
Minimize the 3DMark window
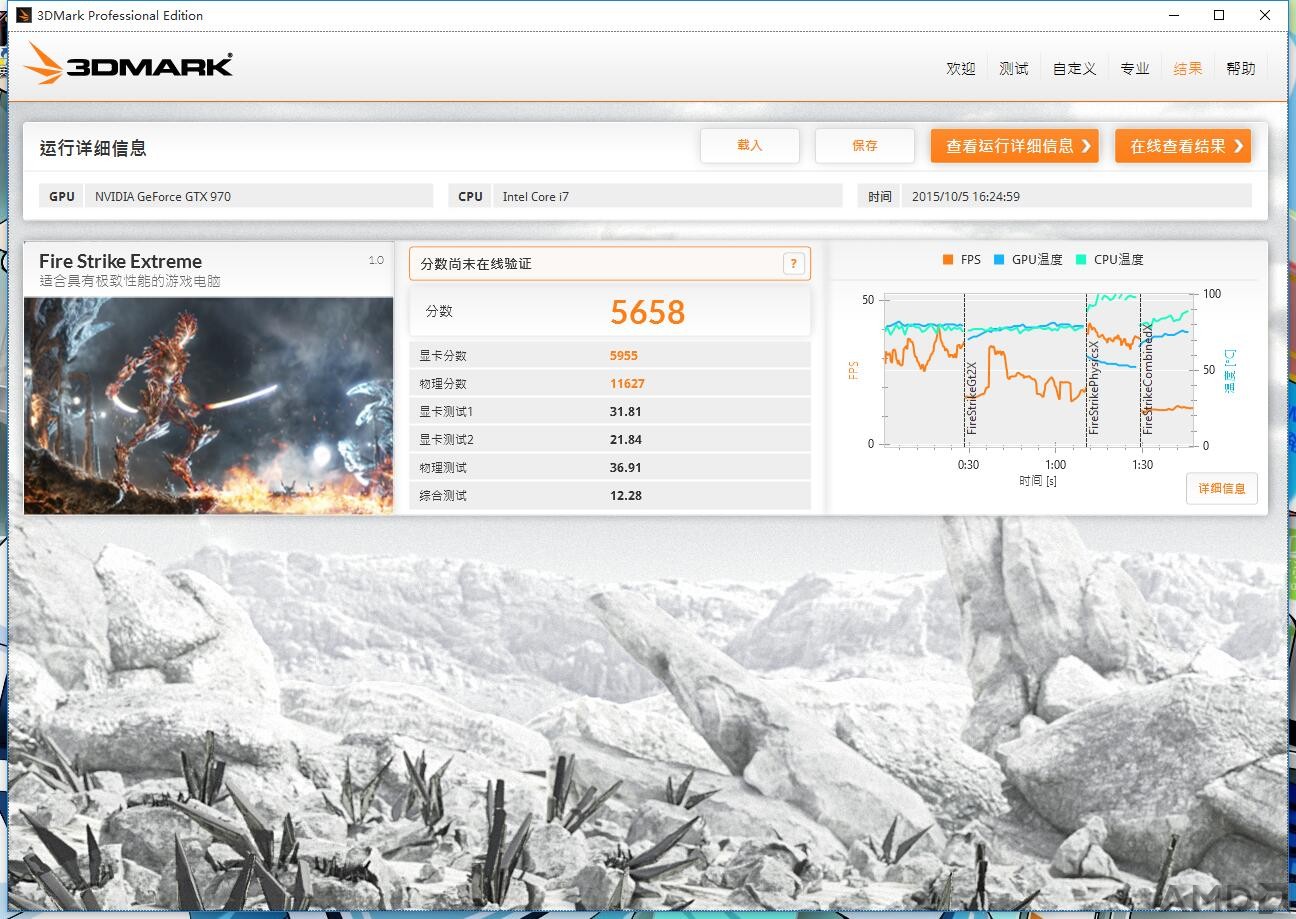pyautogui.click(x=1173, y=15)
